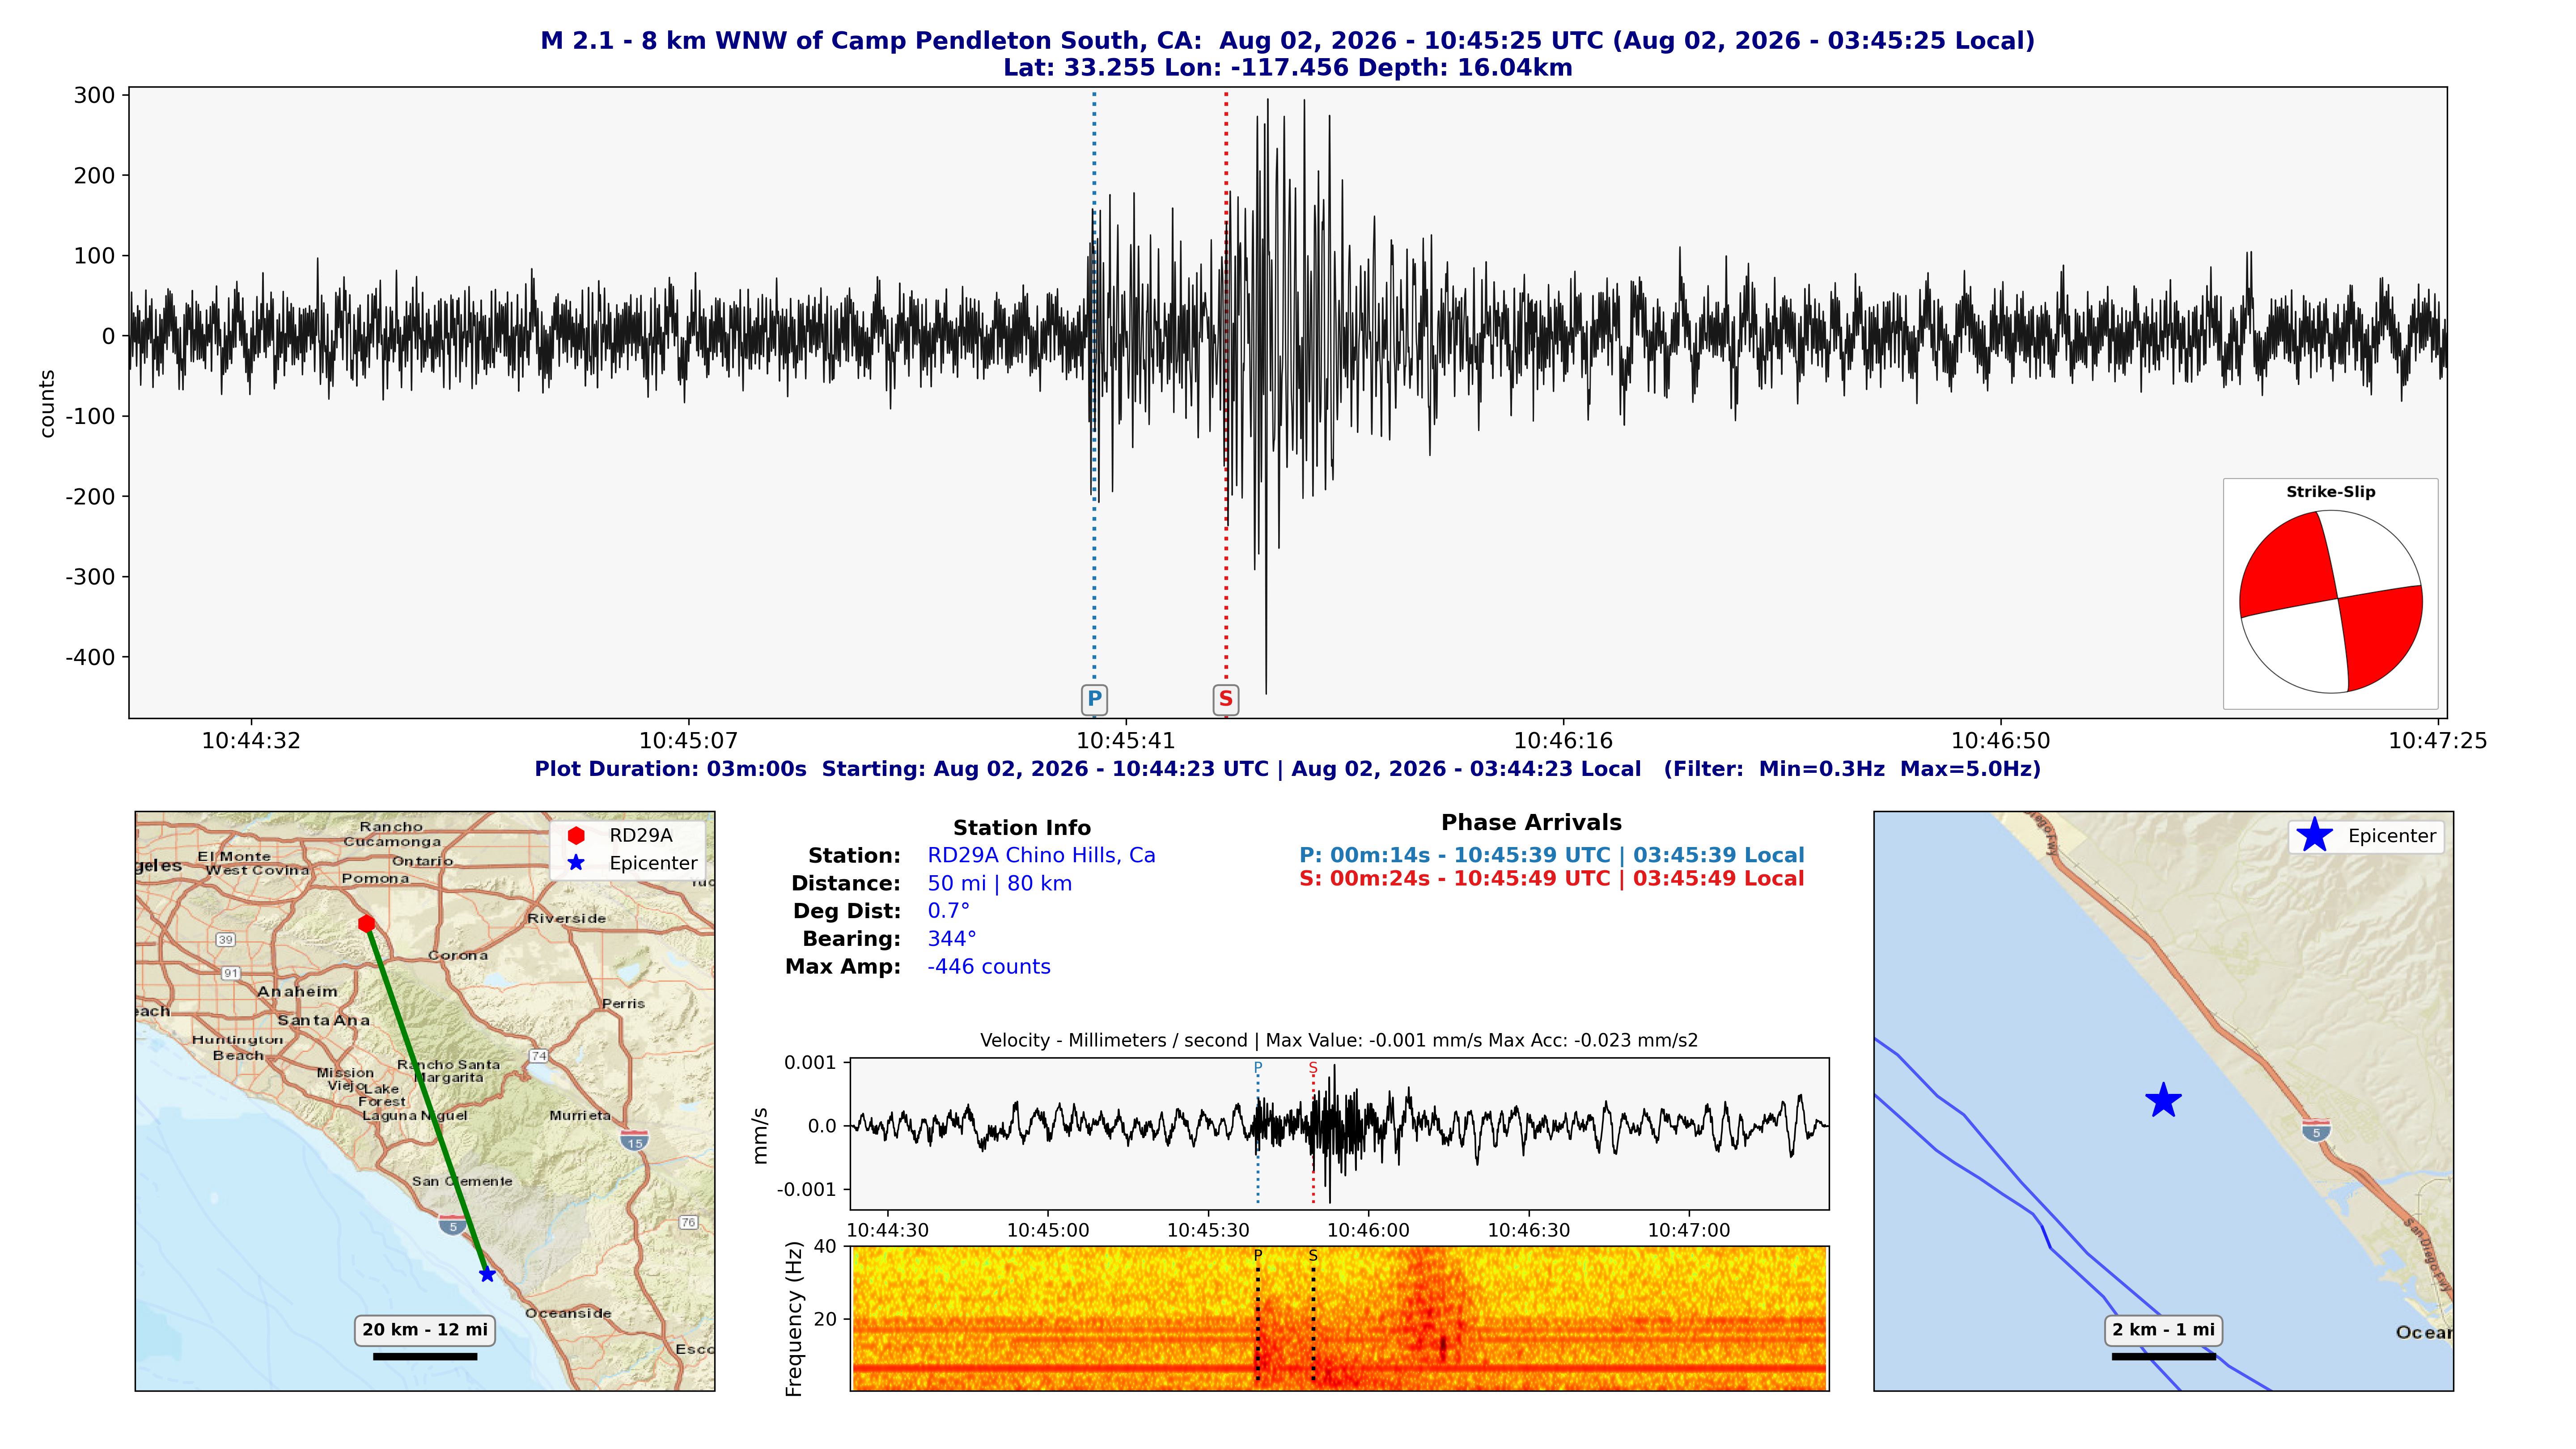The image size is (2576, 1449).
Task: Click the '10:46:00' tick on the velocity plot
Action: [1369, 1231]
